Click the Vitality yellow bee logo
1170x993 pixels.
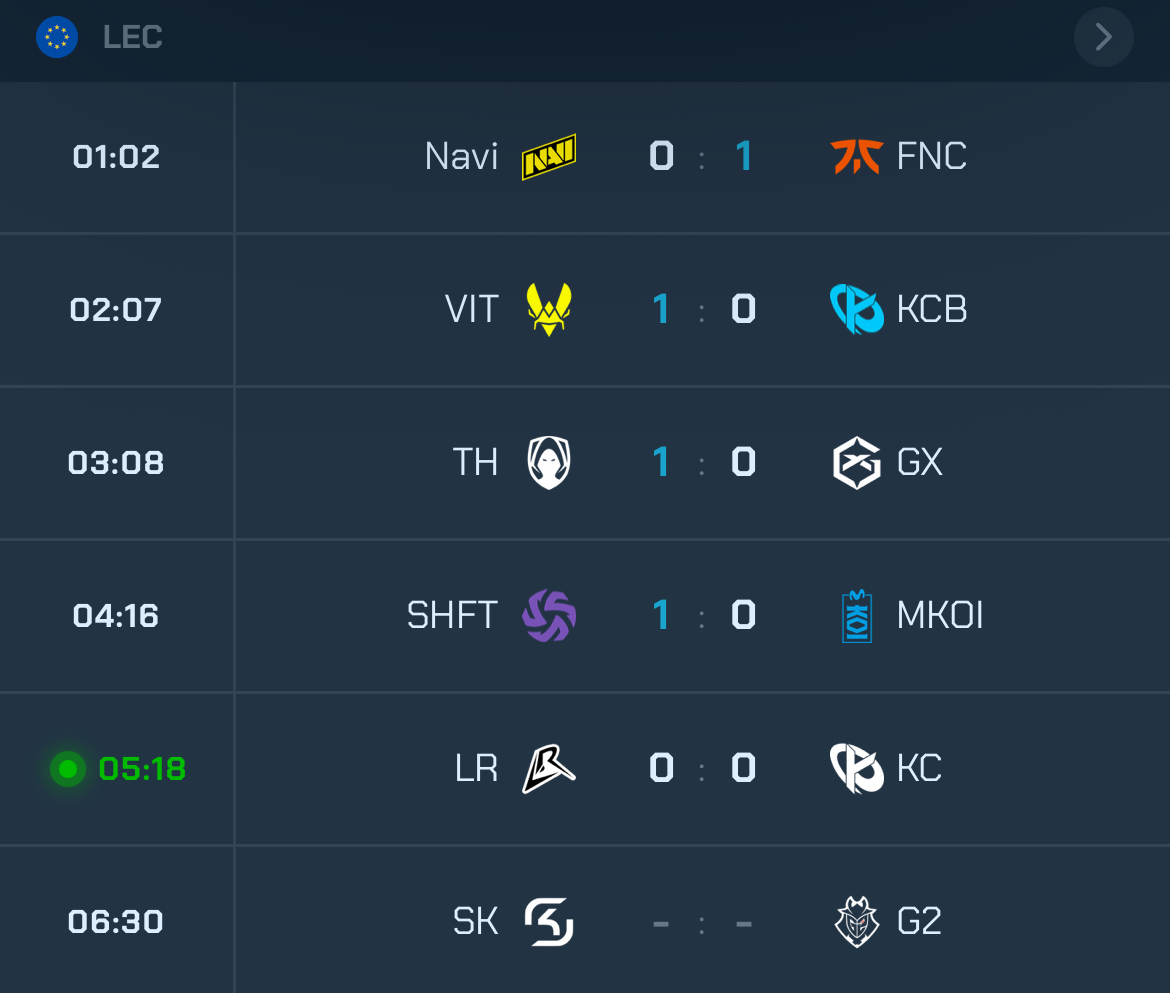point(549,309)
